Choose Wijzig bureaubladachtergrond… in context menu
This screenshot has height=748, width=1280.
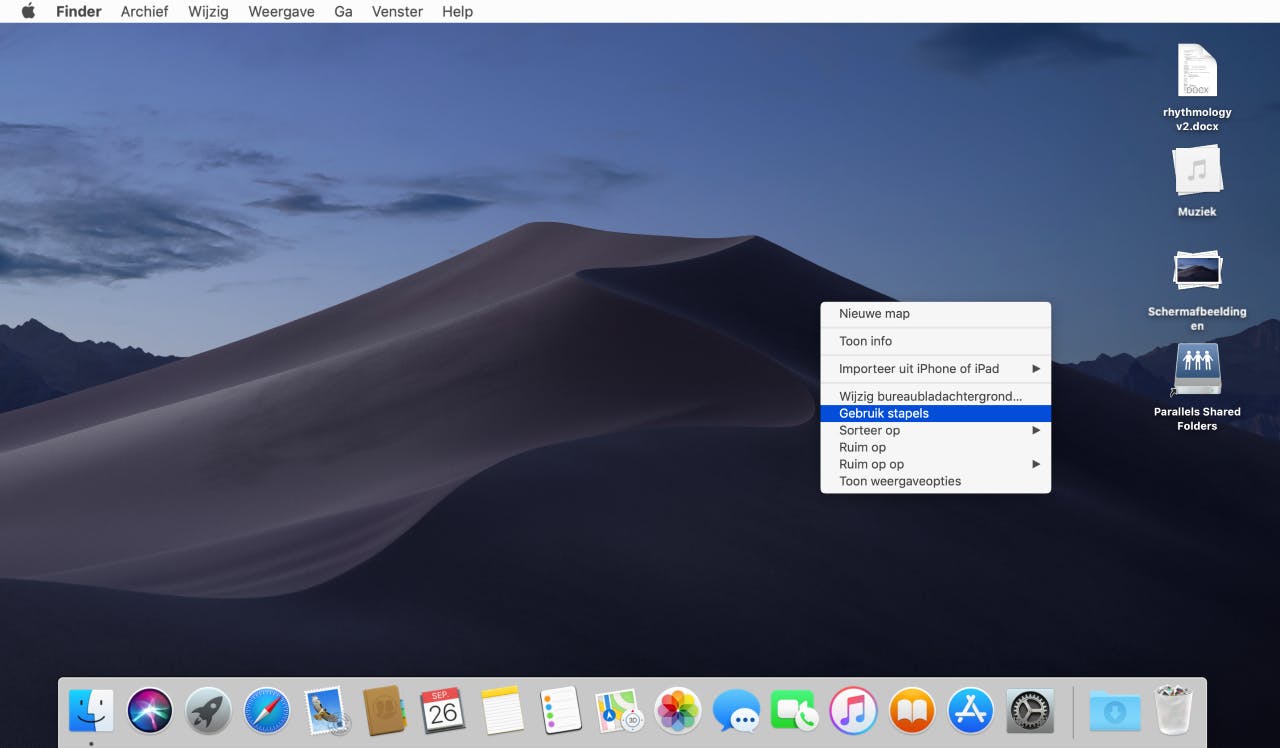click(x=936, y=396)
